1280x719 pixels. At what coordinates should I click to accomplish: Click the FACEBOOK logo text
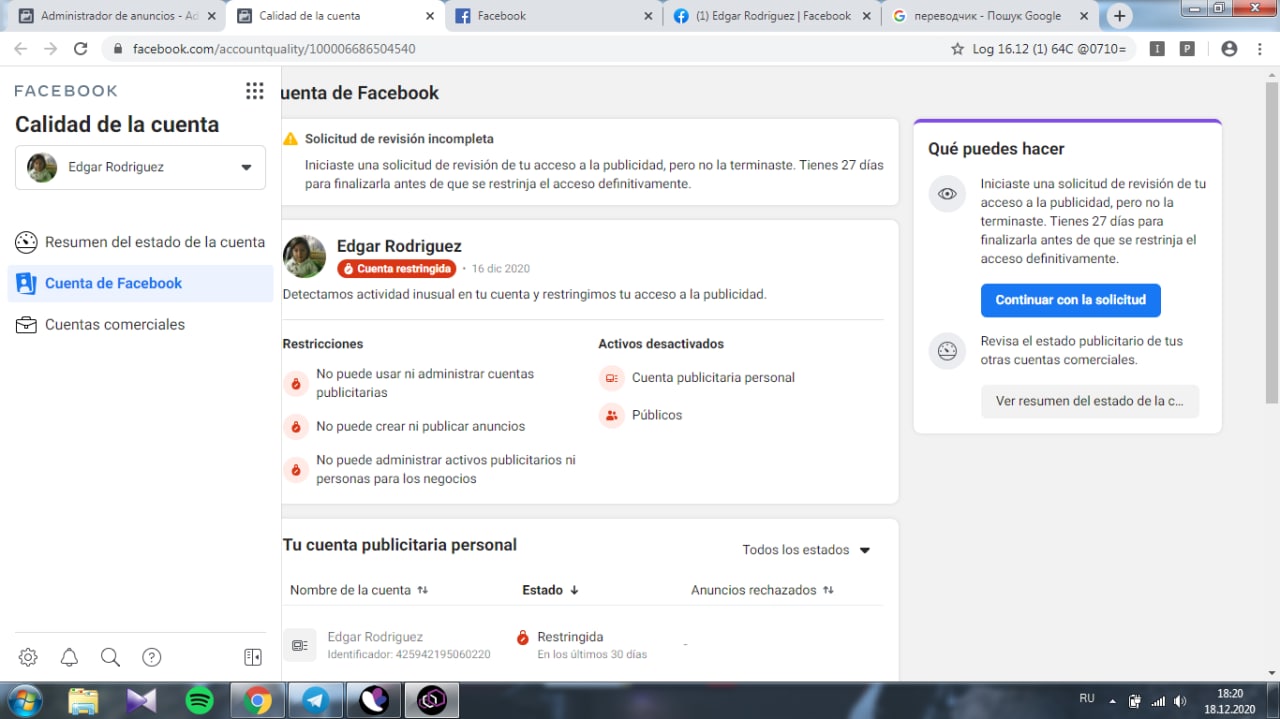point(66,91)
